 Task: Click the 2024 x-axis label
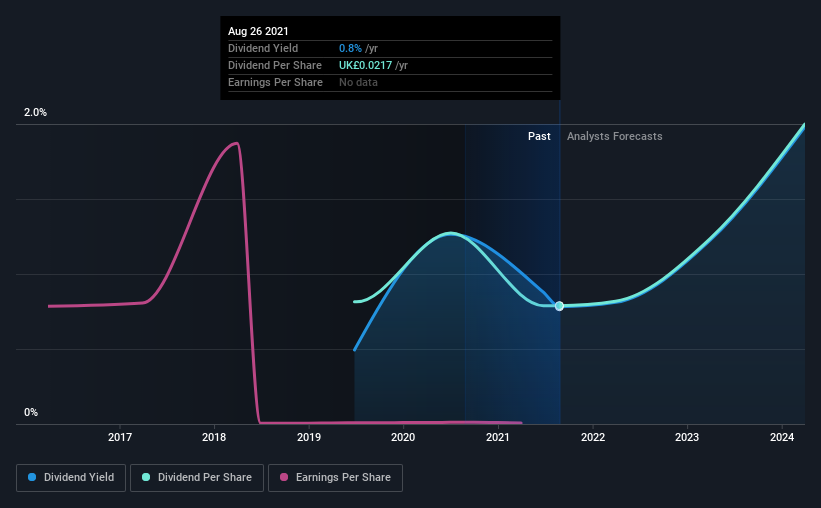pos(782,437)
